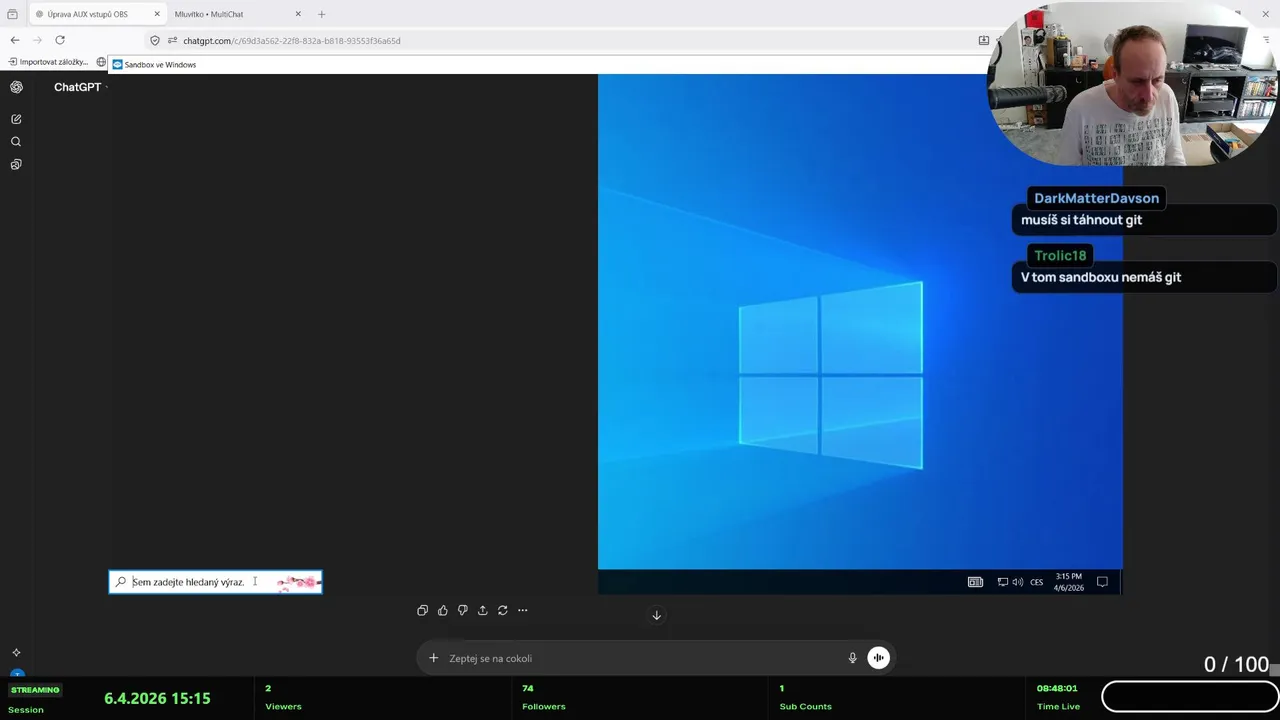Jump to bottom with down arrow button

[x=656, y=615]
